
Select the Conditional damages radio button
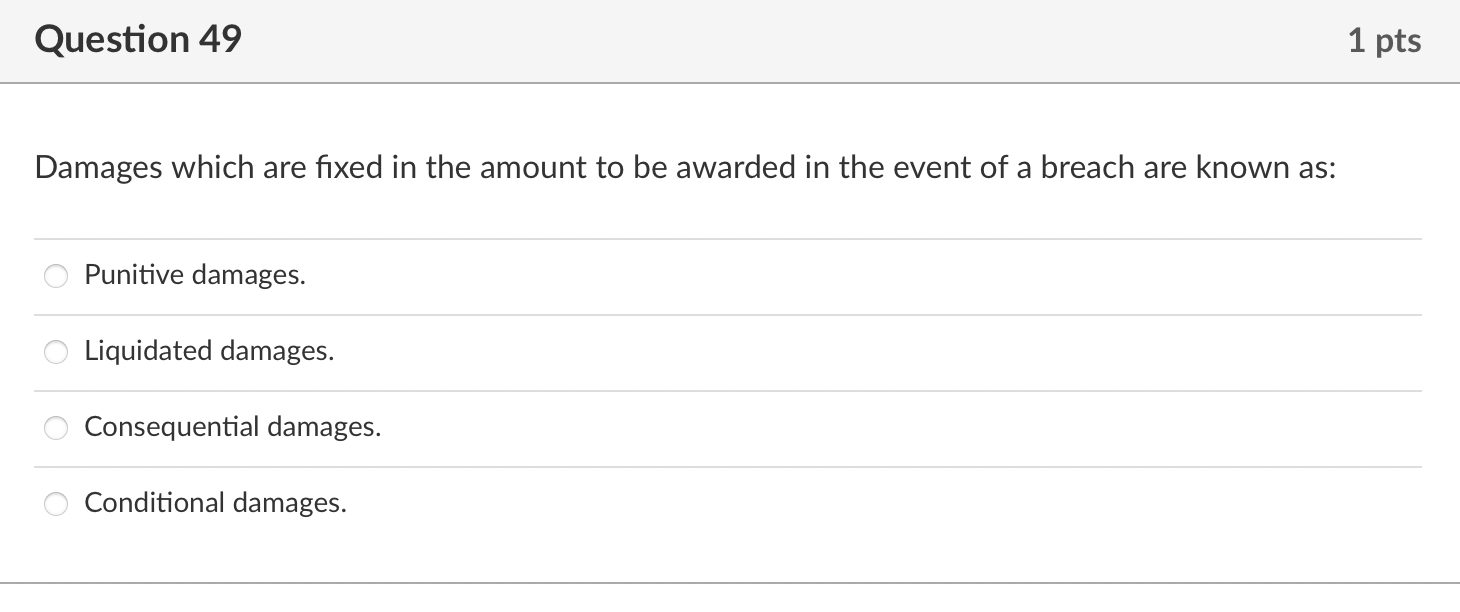(56, 504)
